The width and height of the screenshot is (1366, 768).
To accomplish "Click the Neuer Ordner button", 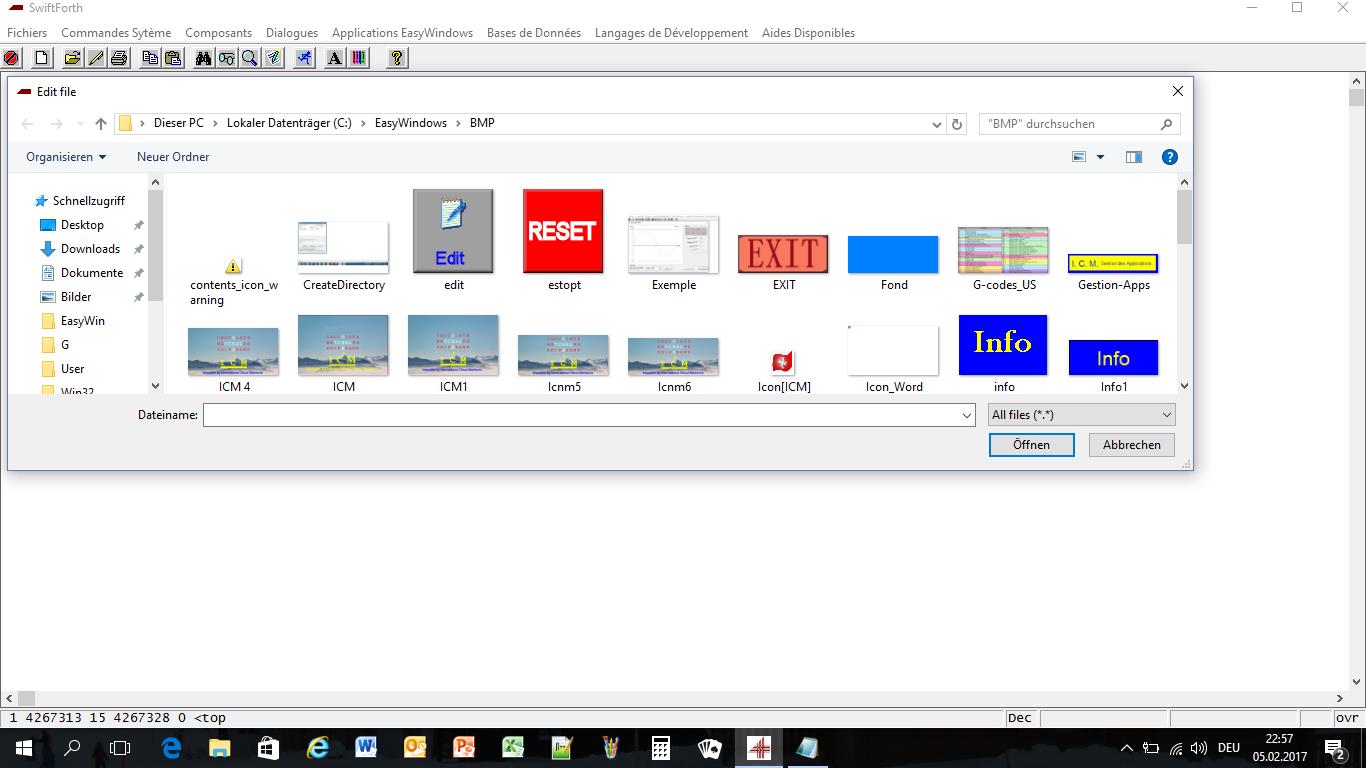I will 173,157.
